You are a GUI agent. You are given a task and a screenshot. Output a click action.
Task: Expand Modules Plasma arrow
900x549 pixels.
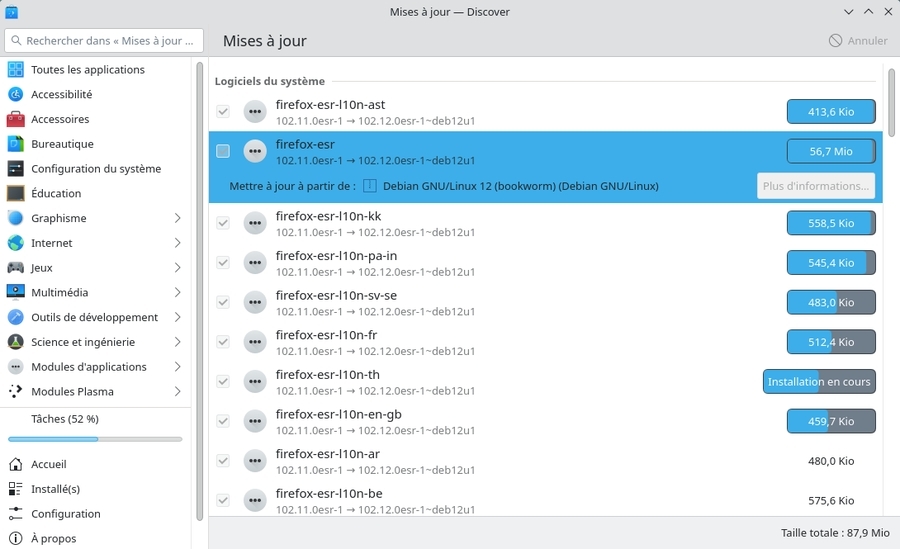pyautogui.click(x=177, y=391)
